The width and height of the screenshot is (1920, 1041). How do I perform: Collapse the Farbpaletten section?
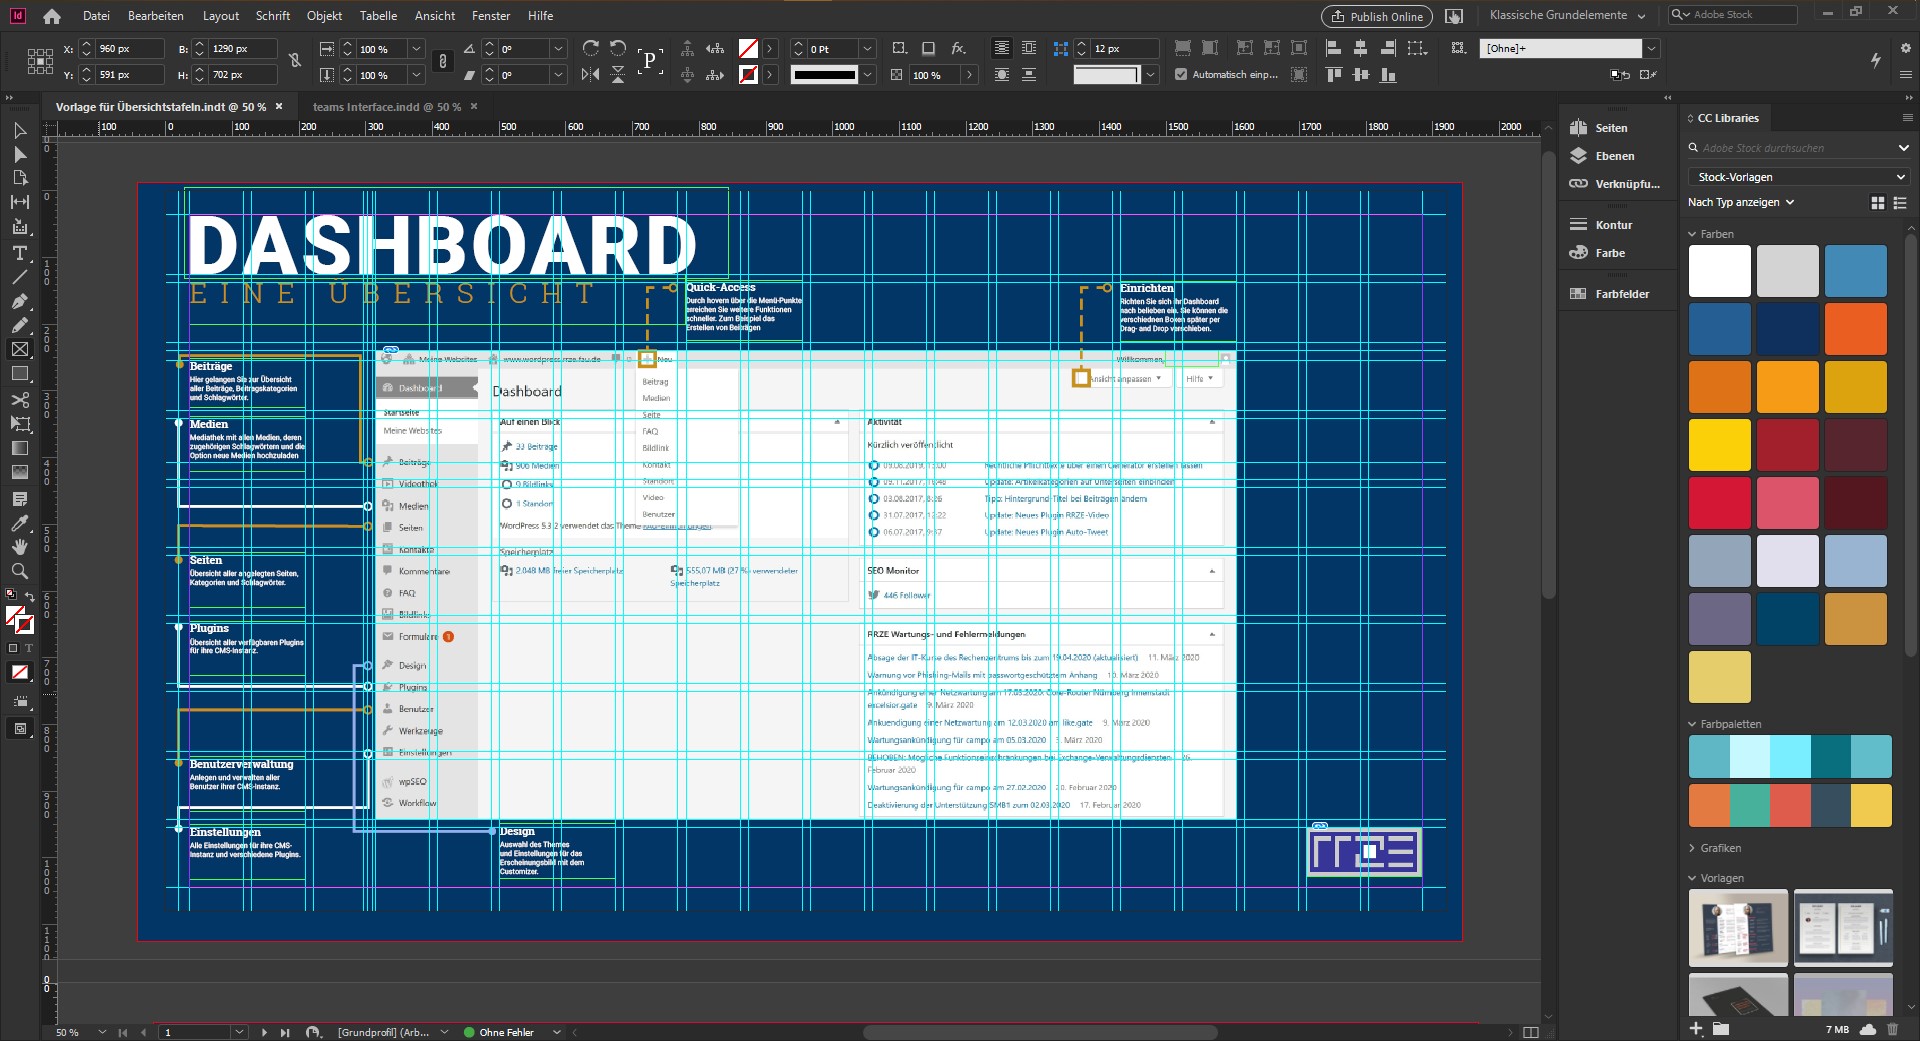(1692, 724)
